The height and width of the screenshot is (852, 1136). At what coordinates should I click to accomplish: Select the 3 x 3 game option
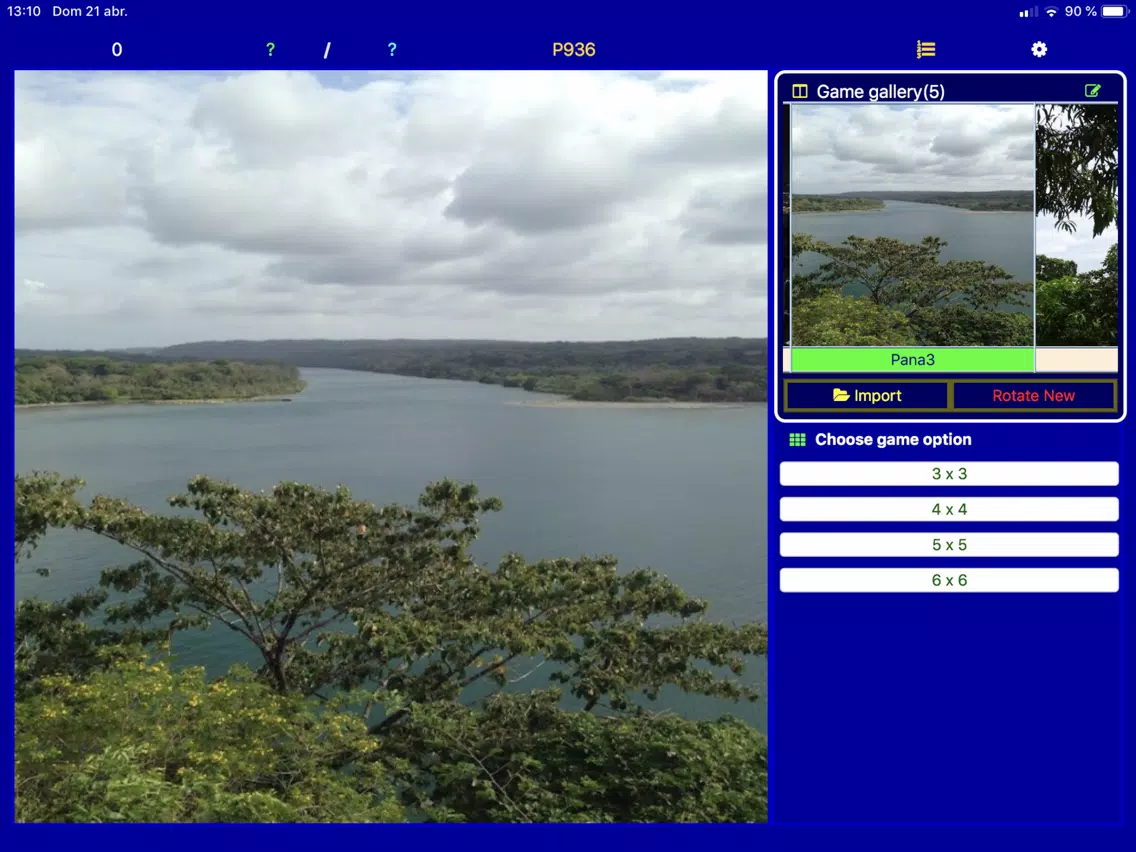click(949, 474)
